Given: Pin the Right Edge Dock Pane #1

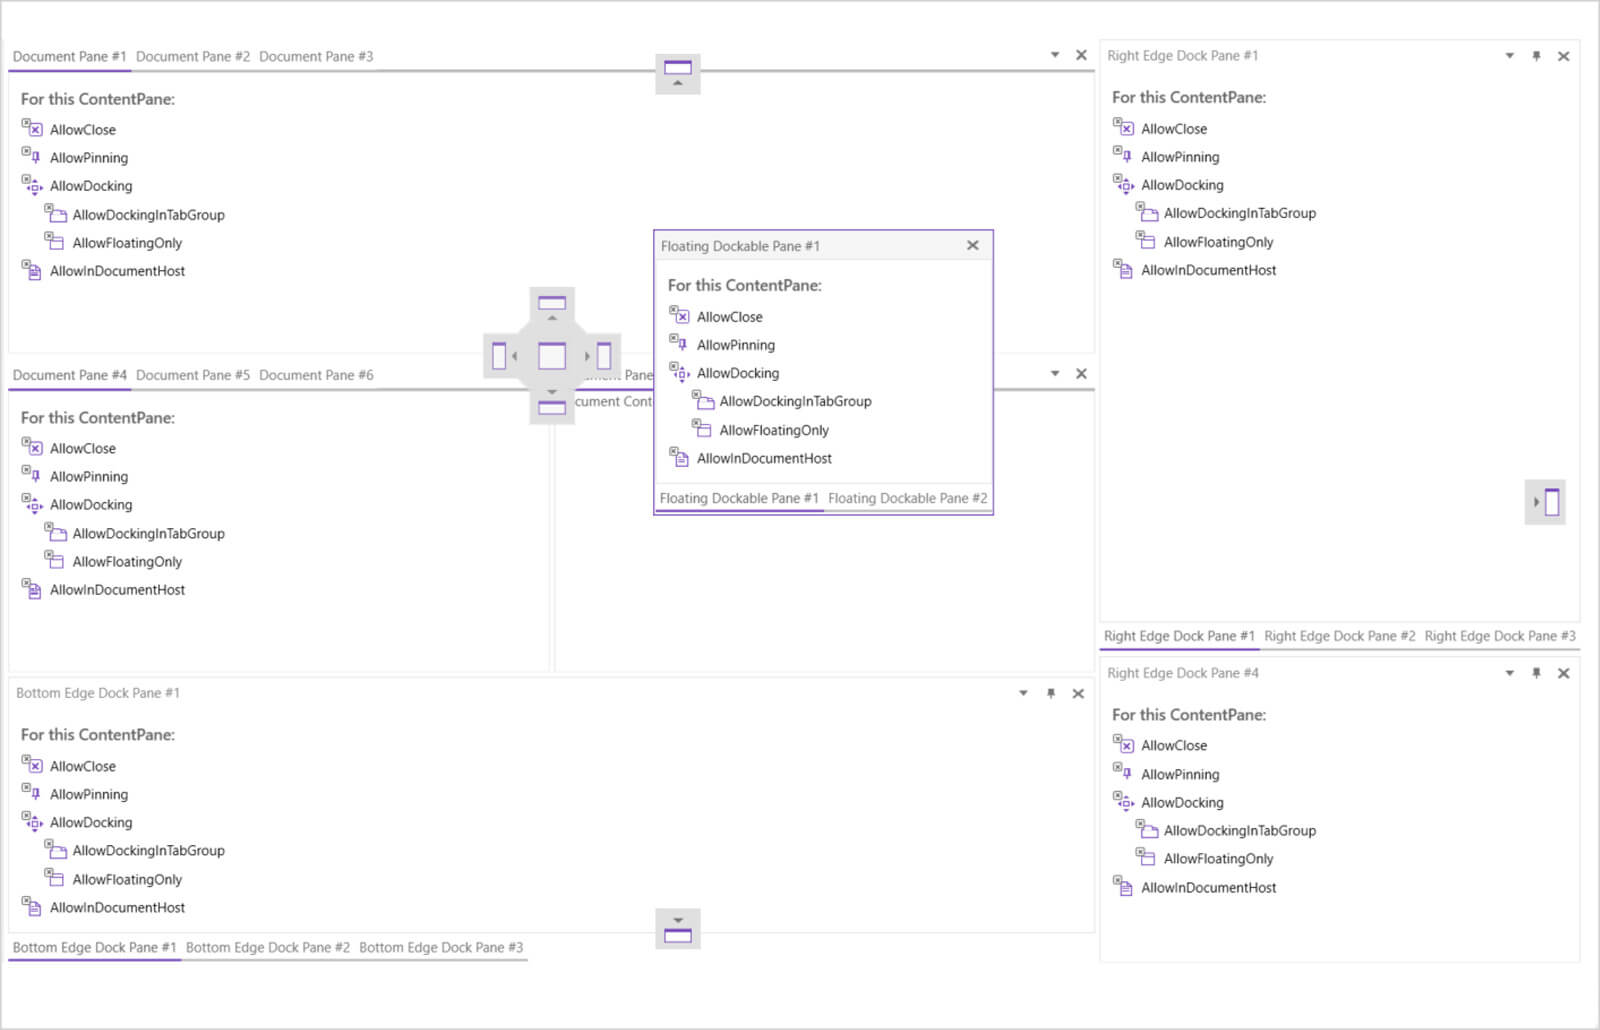Looking at the screenshot, I should [1536, 56].
